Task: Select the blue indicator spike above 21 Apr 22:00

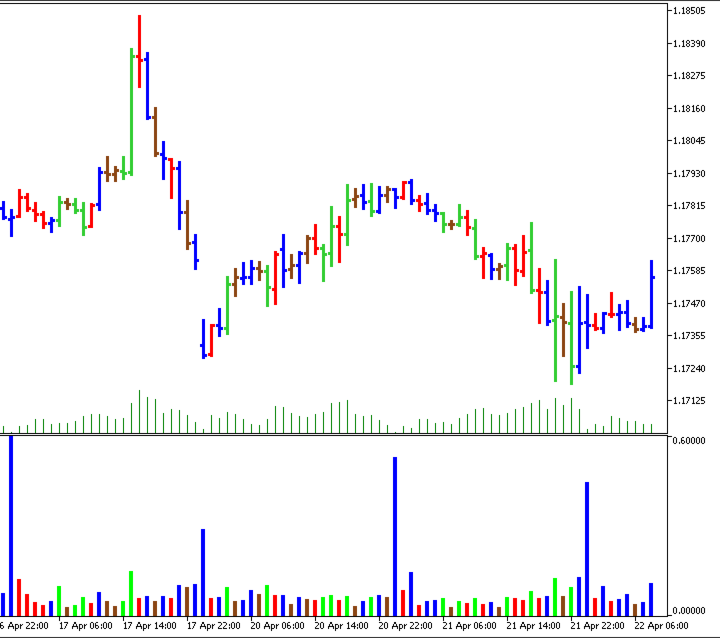Action: click(x=587, y=549)
